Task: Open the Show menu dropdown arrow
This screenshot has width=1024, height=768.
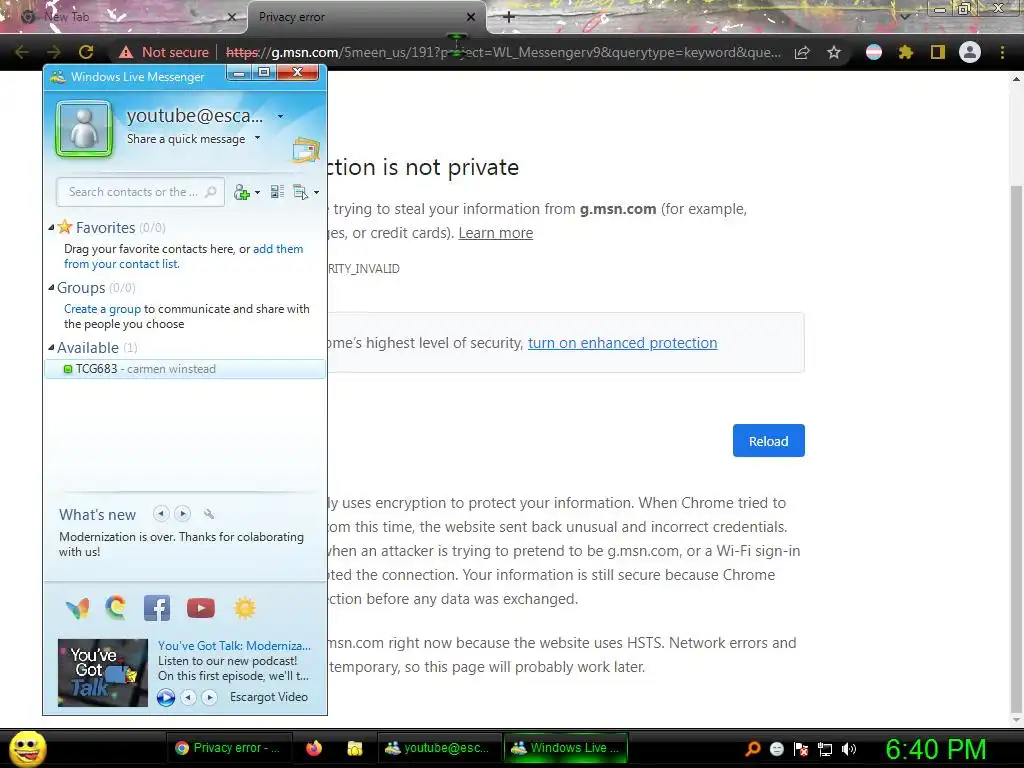Action: point(316,193)
